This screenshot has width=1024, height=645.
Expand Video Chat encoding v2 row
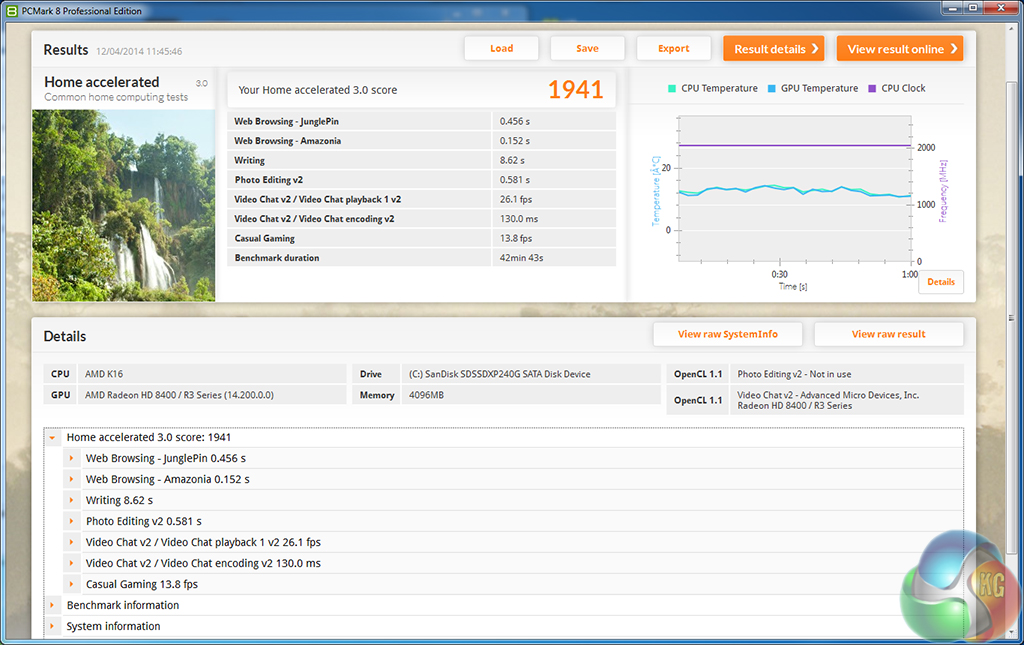coord(72,564)
